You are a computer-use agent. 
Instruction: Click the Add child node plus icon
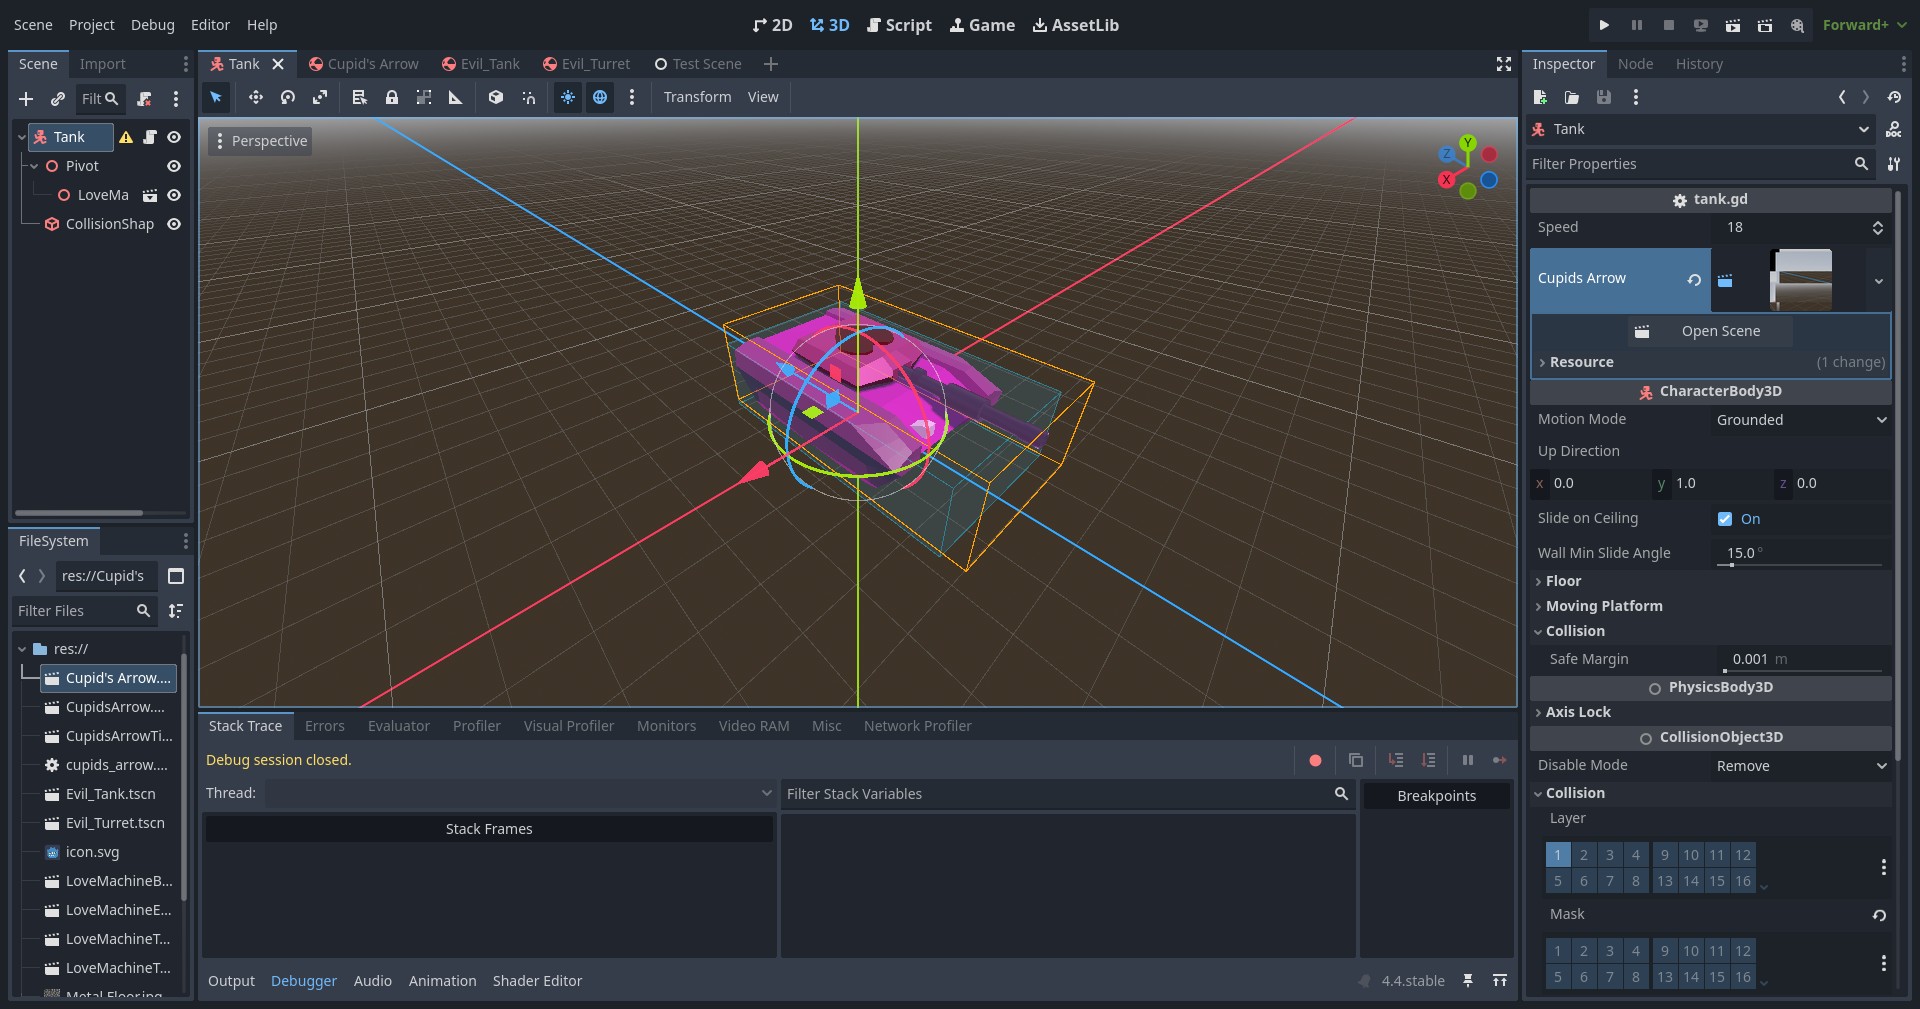pyautogui.click(x=26, y=99)
